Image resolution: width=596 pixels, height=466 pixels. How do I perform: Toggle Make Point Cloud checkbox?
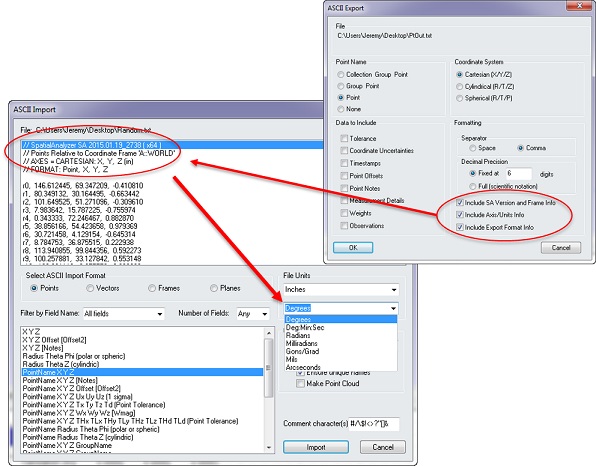[300, 384]
